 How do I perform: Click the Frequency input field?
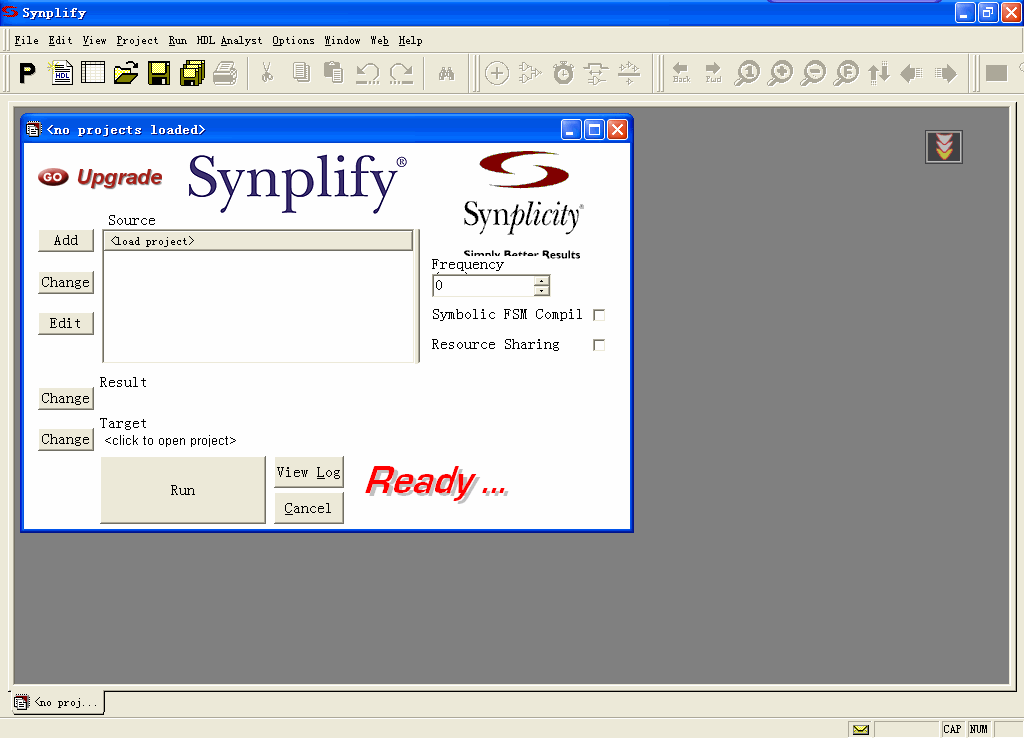[x=483, y=285]
